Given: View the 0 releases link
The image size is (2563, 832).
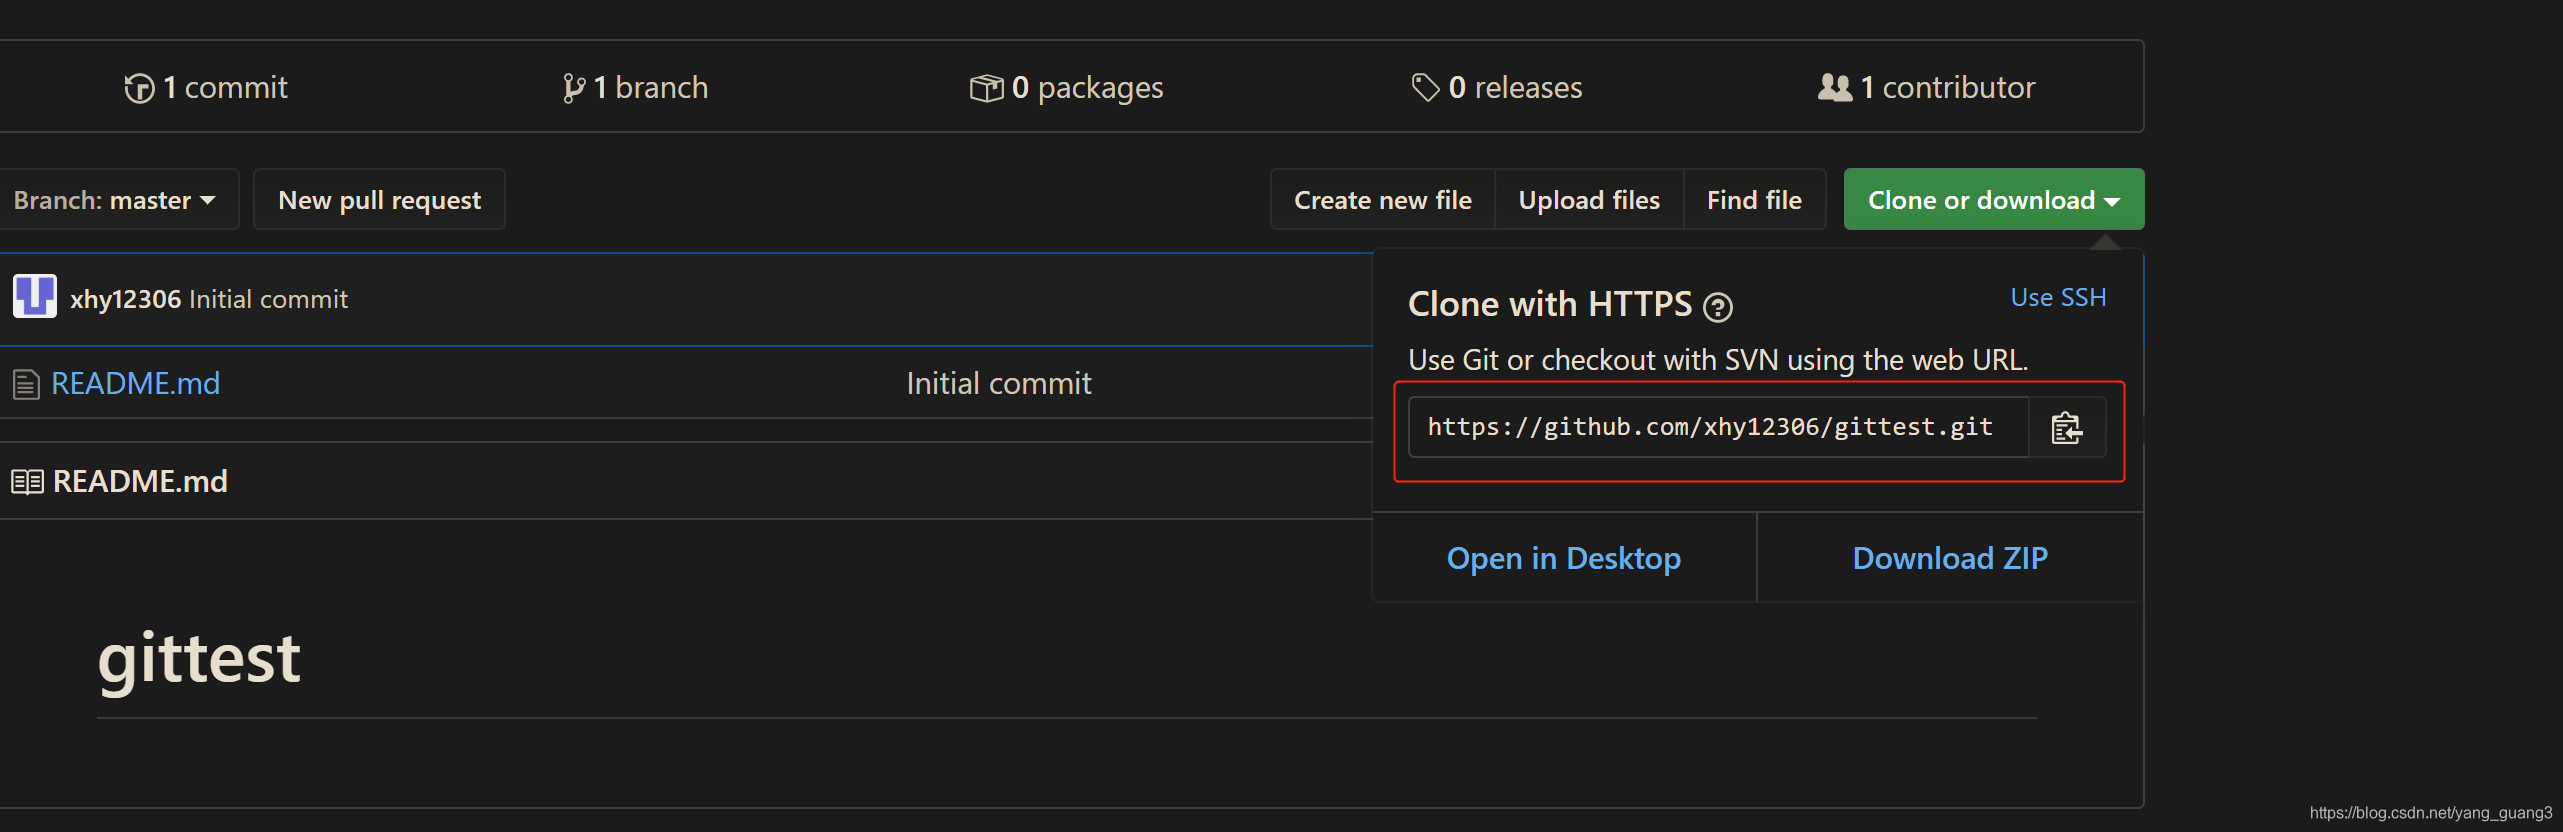Looking at the screenshot, I should [1496, 88].
